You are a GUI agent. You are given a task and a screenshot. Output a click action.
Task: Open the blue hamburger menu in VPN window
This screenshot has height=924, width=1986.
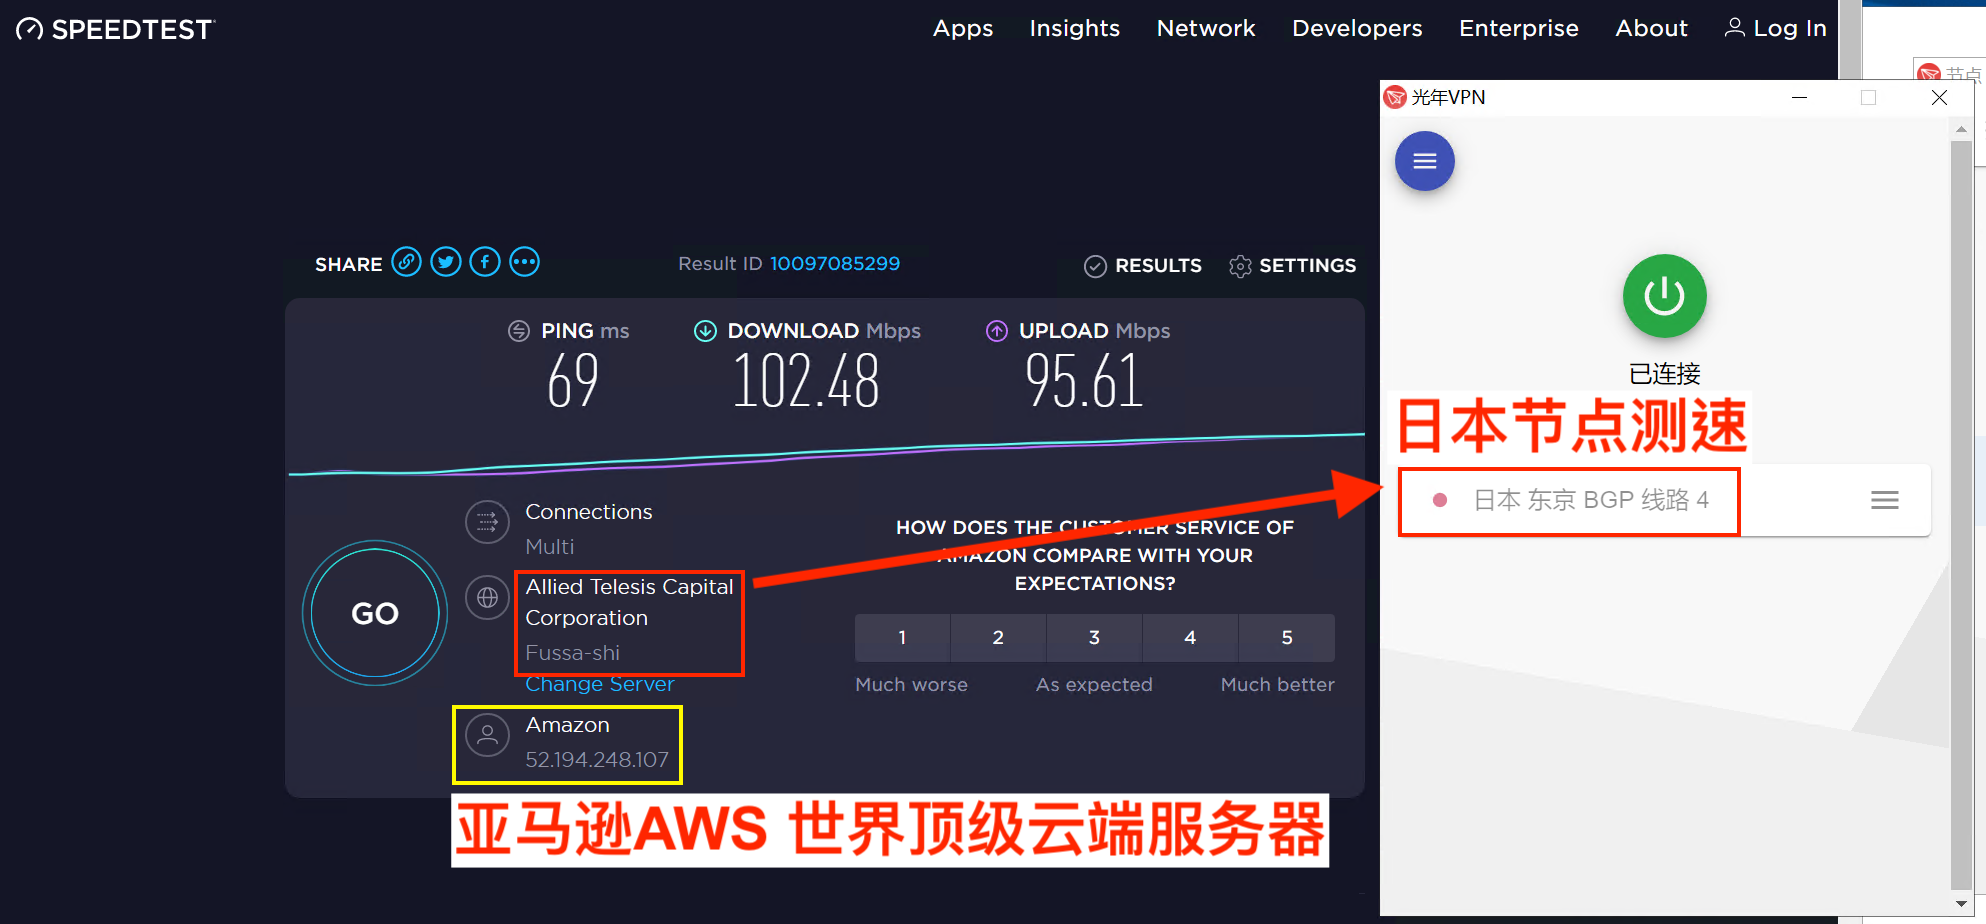[1425, 161]
